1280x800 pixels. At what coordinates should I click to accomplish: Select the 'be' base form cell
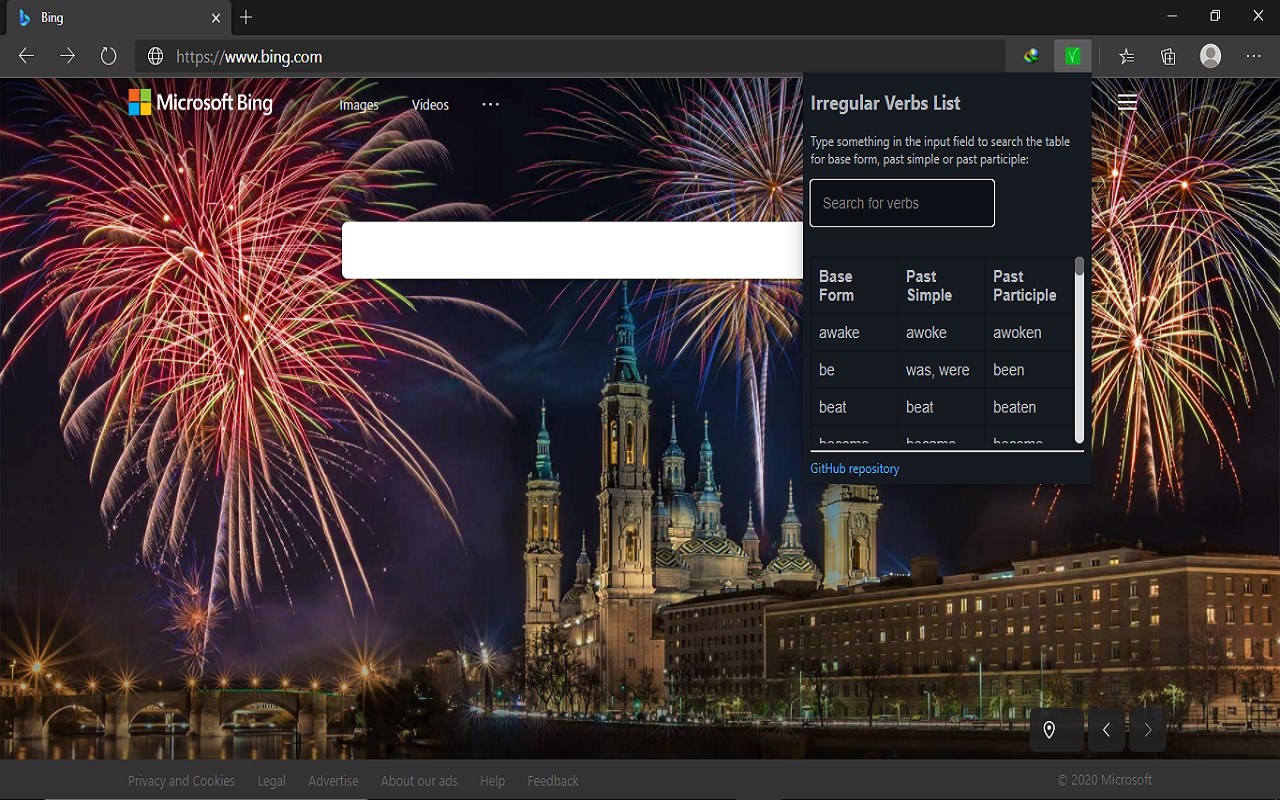[x=854, y=370]
